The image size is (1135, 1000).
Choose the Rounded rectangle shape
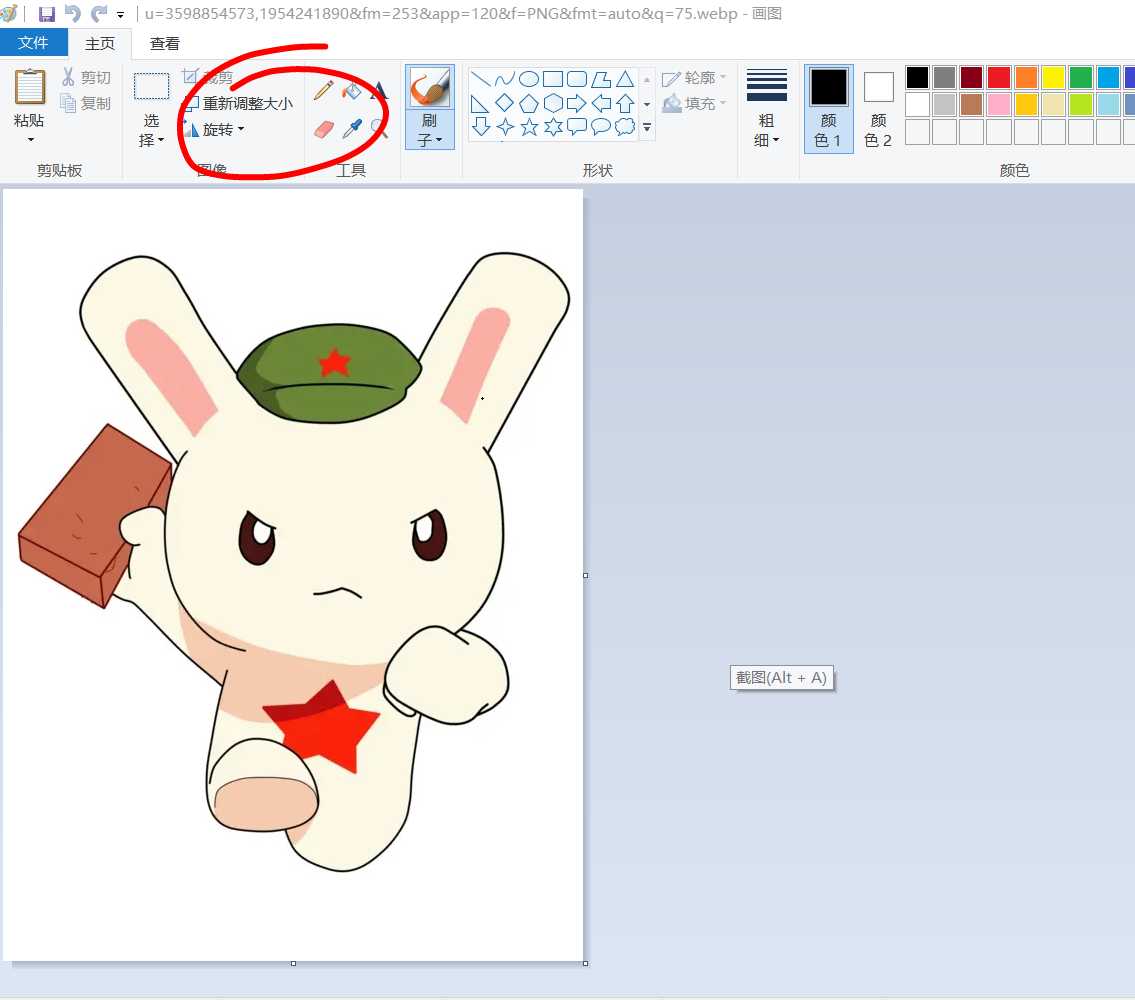point(577,79)
